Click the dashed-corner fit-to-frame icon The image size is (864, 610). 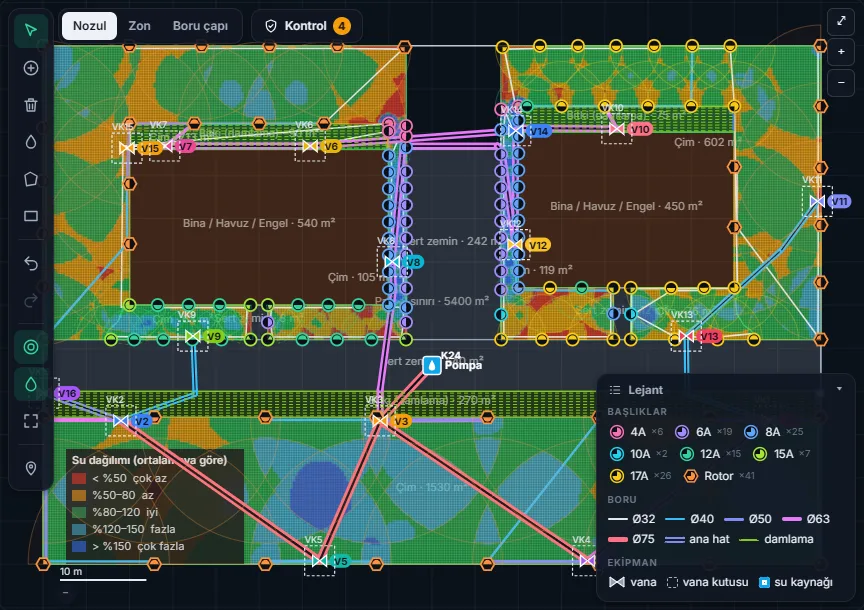pos(31,422)
